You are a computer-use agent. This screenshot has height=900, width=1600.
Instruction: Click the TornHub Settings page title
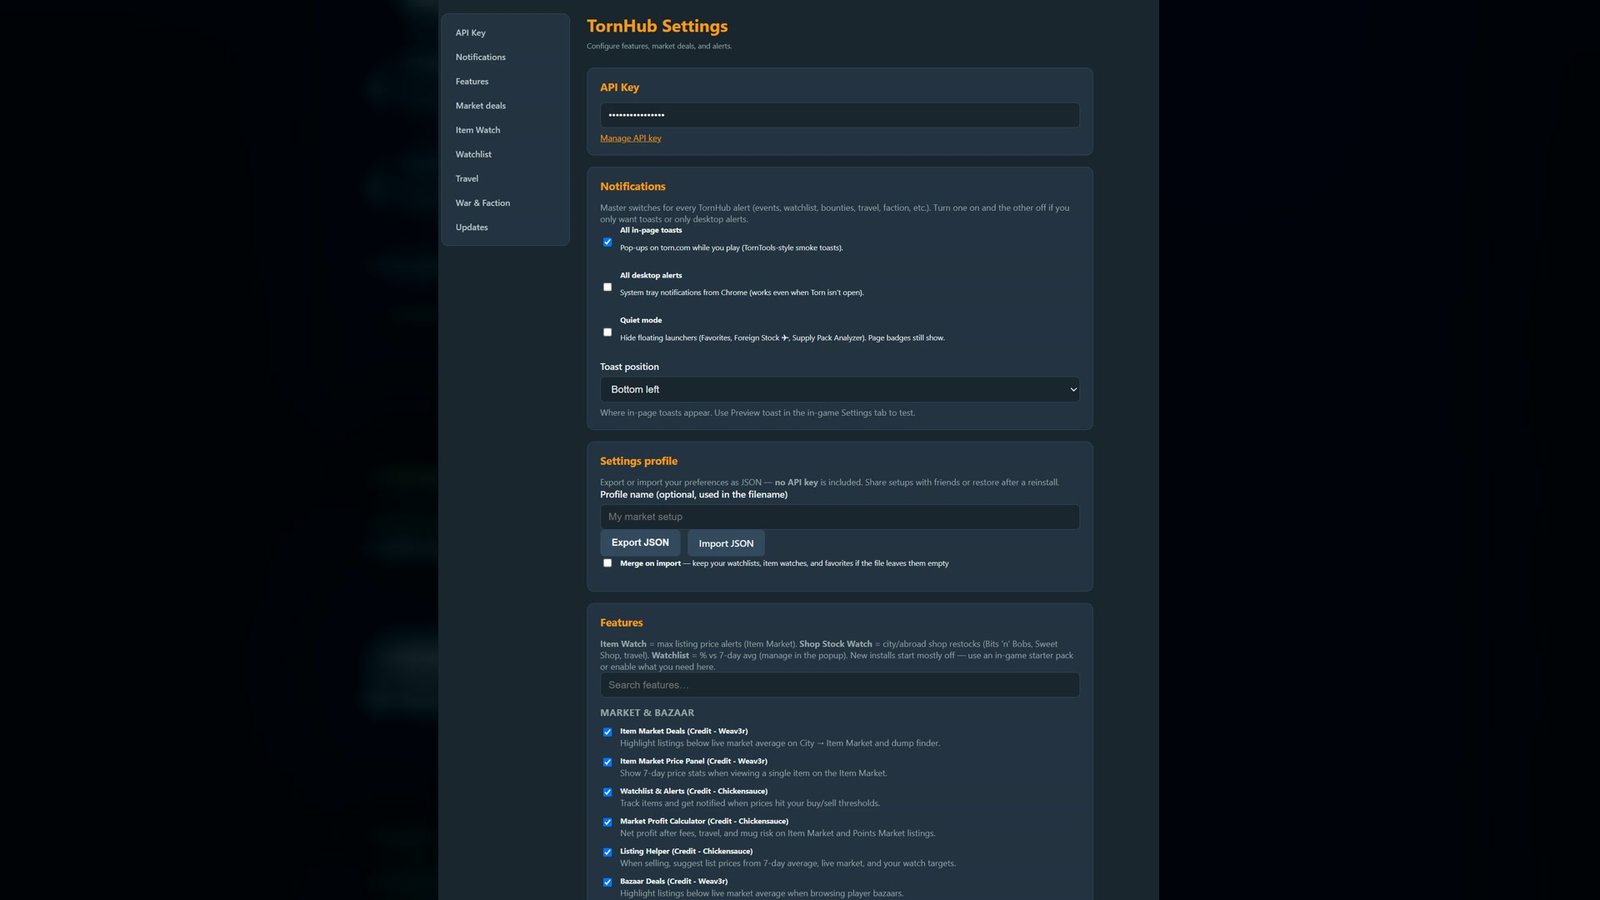(x=657, y=26)
